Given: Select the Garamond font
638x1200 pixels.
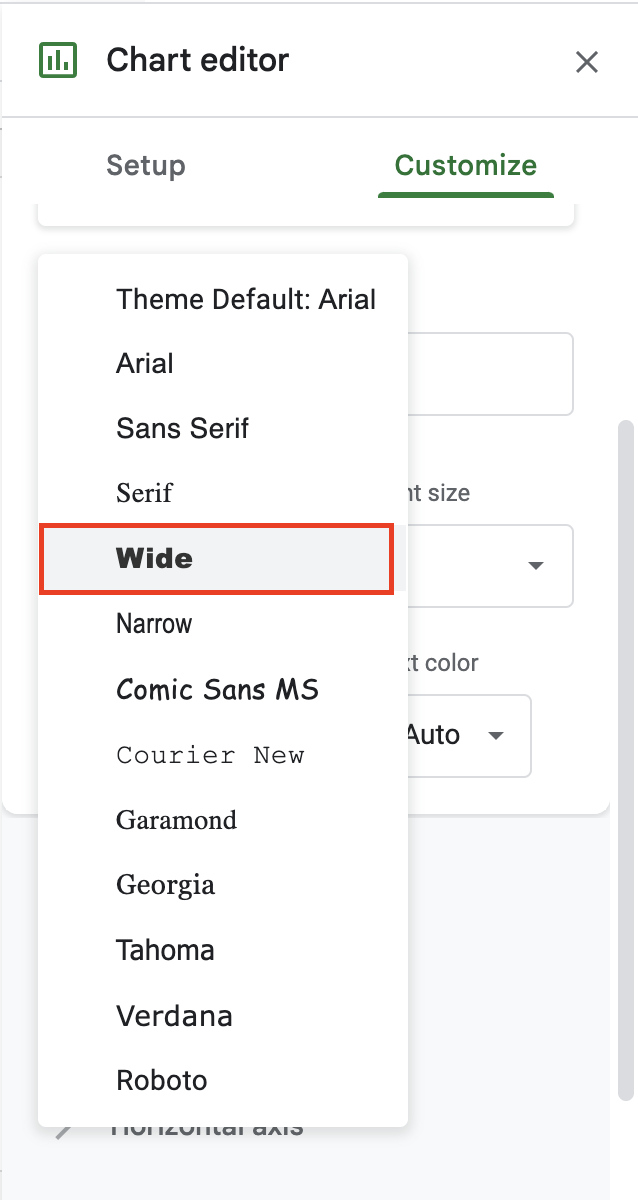Looking at the screenshot, I should (177, 820).
